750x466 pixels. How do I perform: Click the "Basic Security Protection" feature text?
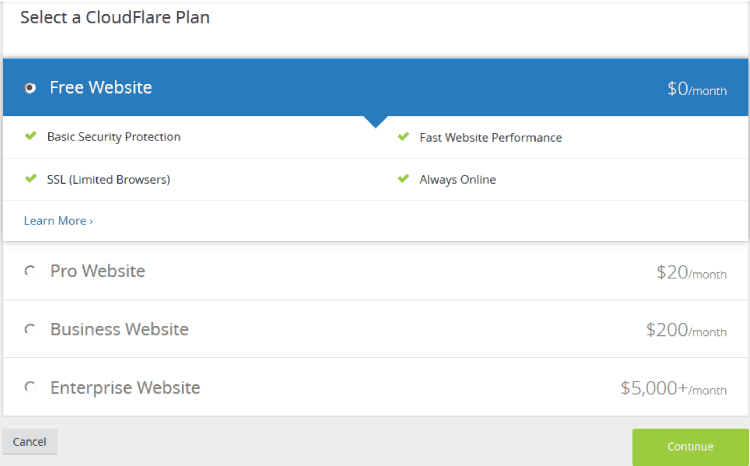click(114, 137)
